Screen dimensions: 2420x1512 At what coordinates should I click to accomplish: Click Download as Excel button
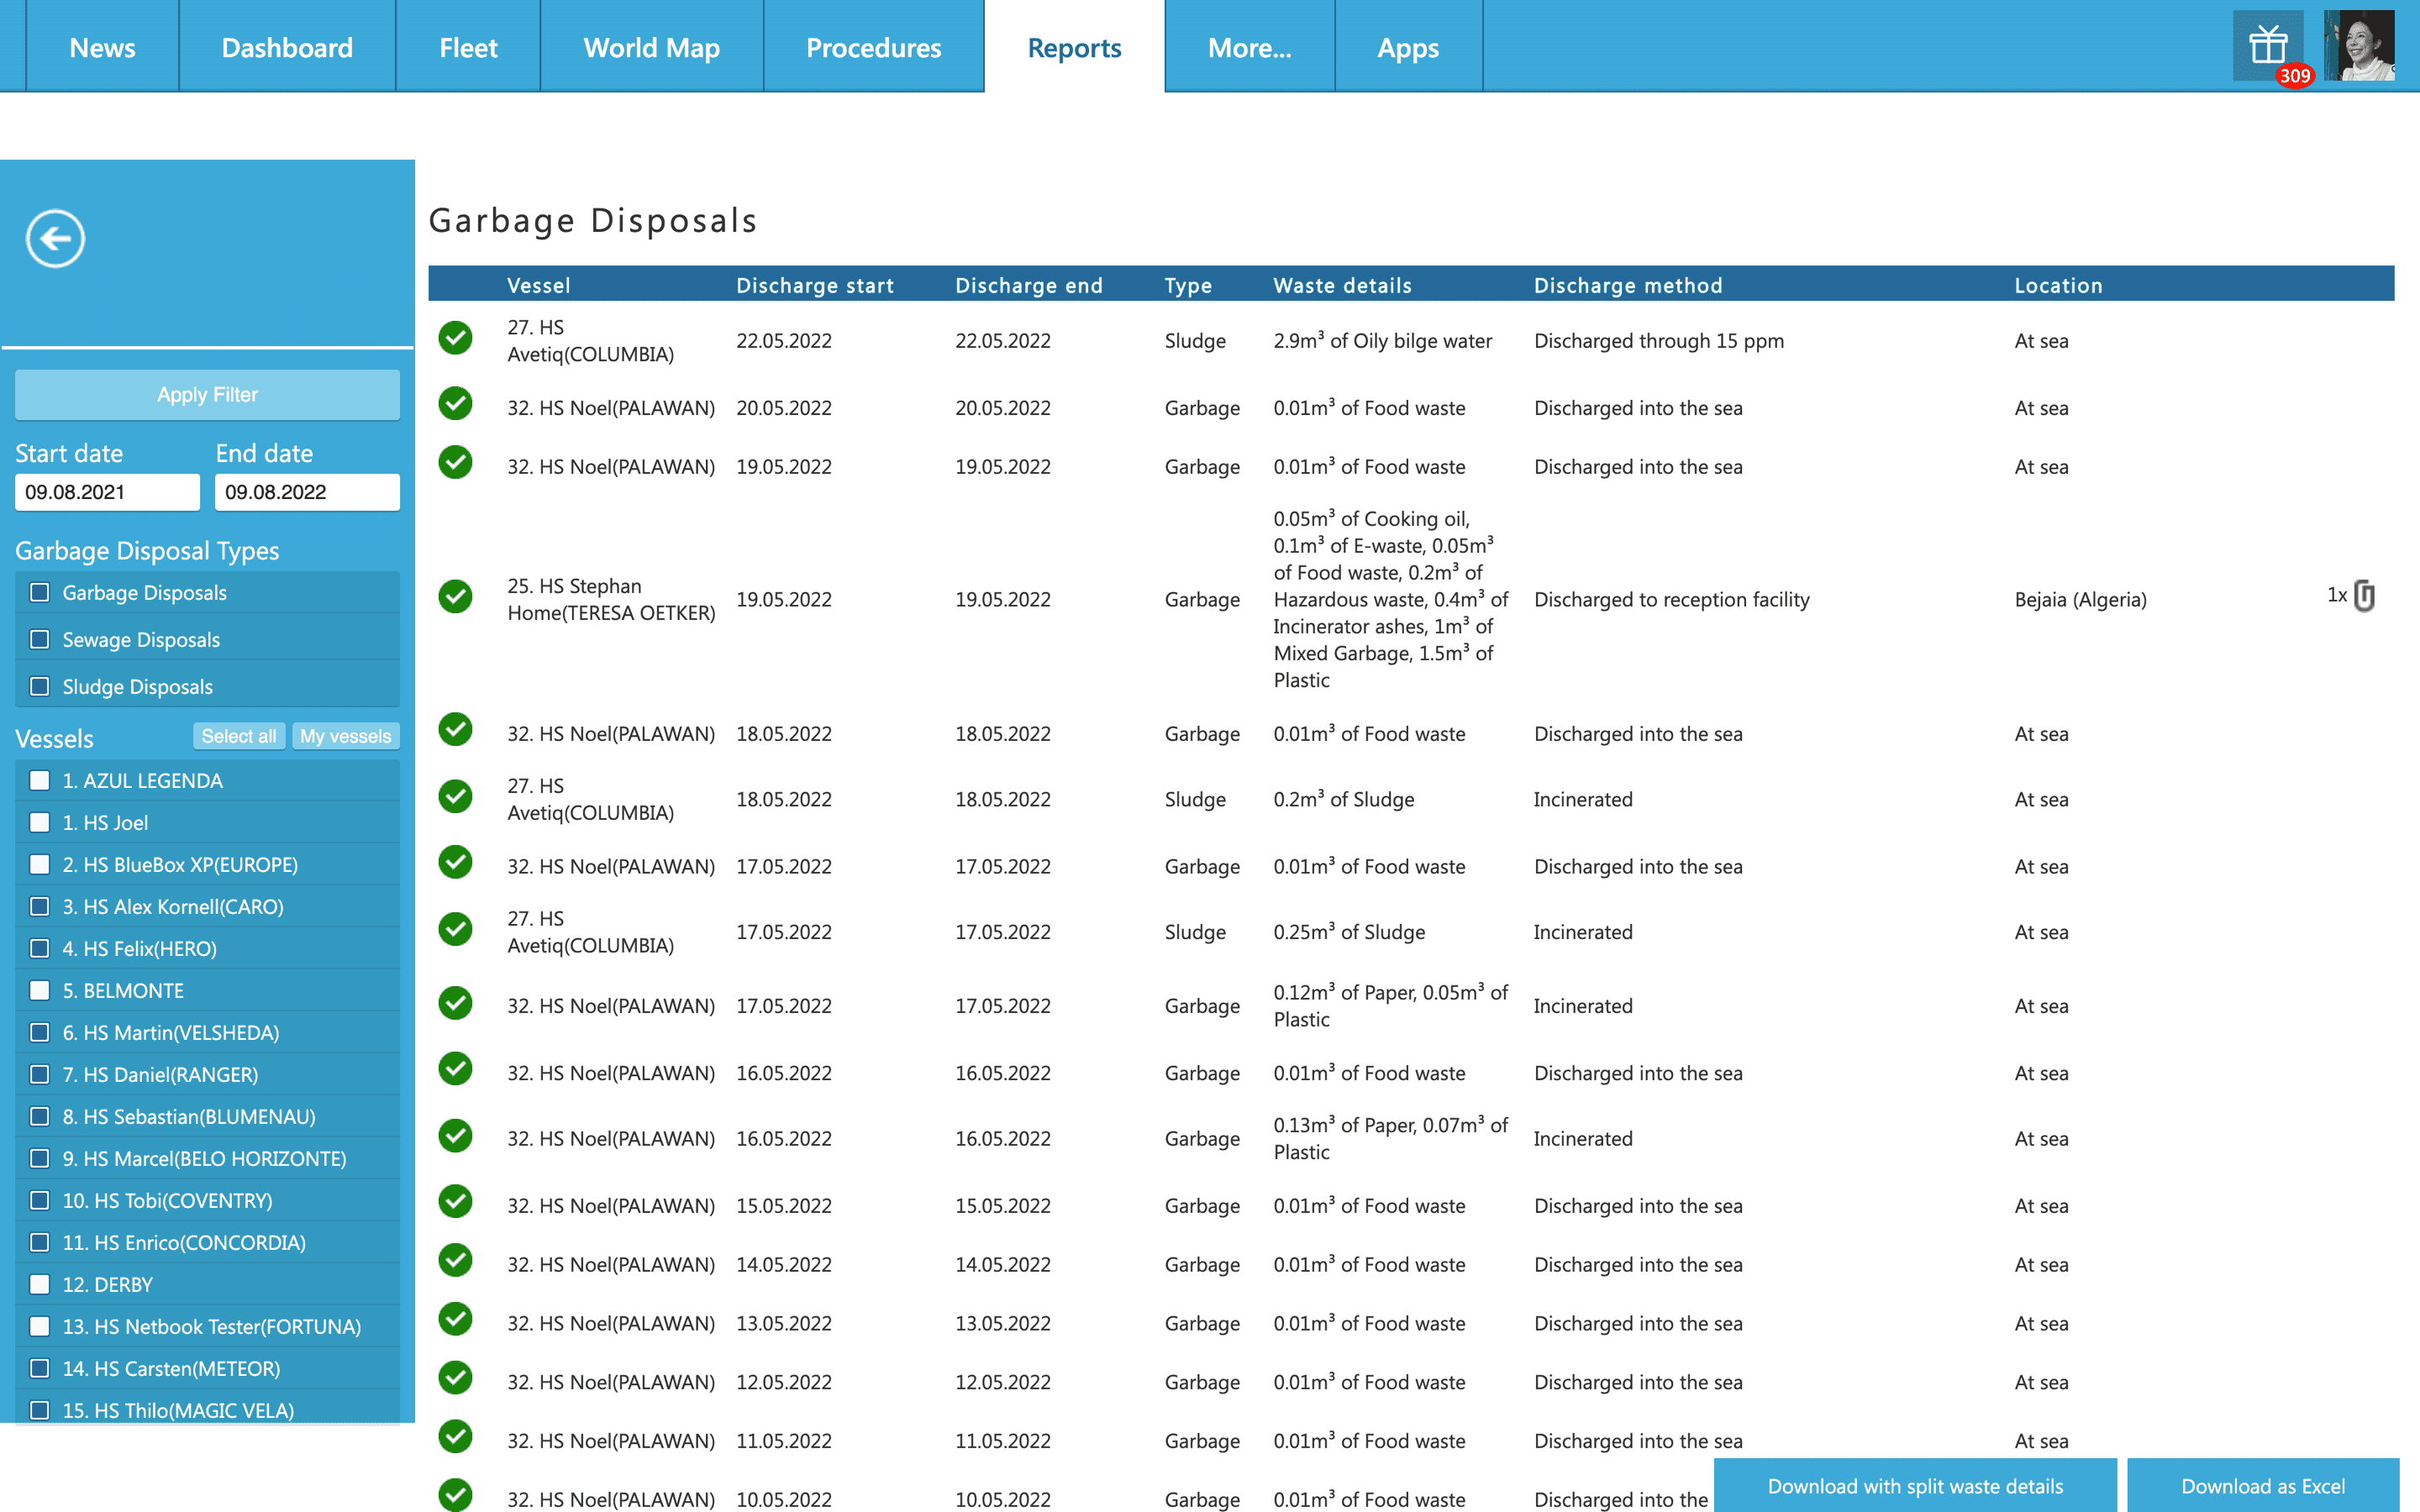[2263, 1486]
